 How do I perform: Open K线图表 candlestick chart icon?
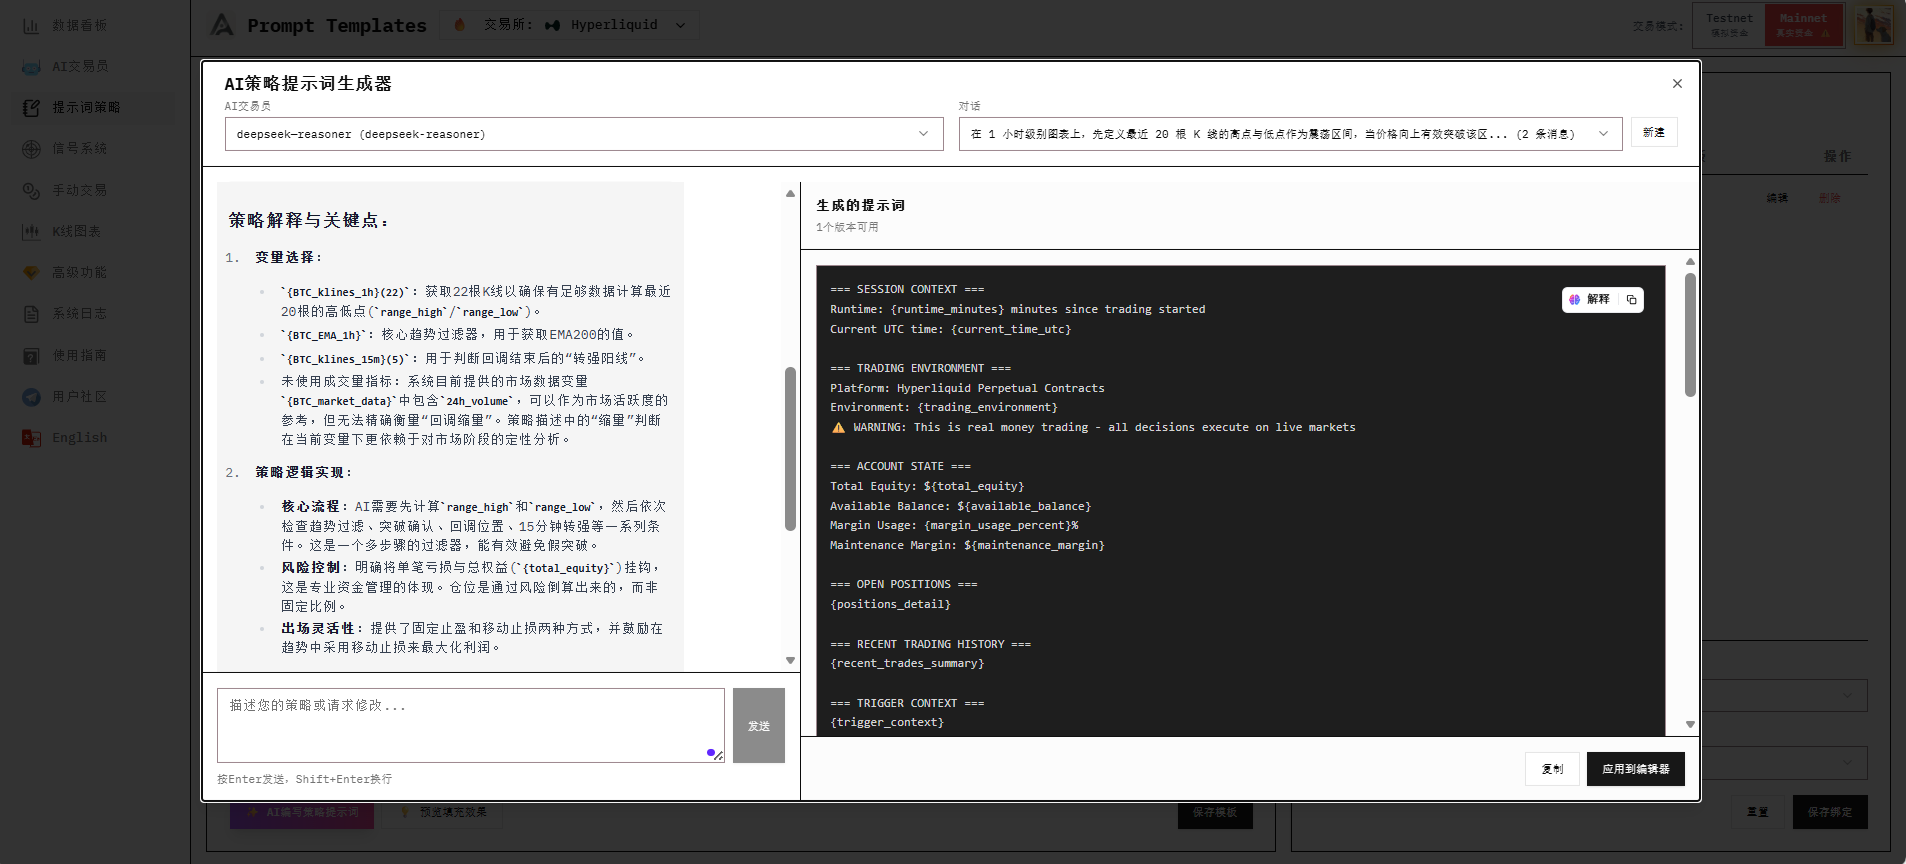coord(32,232)
